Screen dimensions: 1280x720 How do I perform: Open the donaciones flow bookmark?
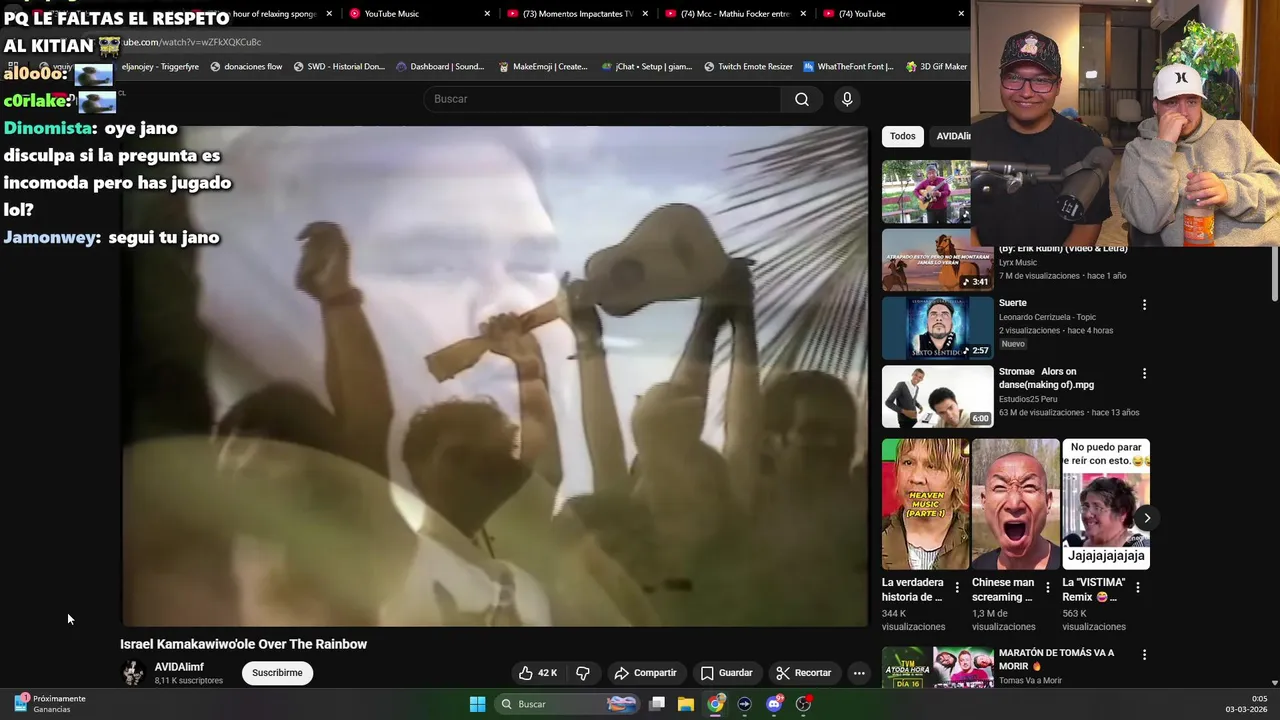[x=246, y=67]
